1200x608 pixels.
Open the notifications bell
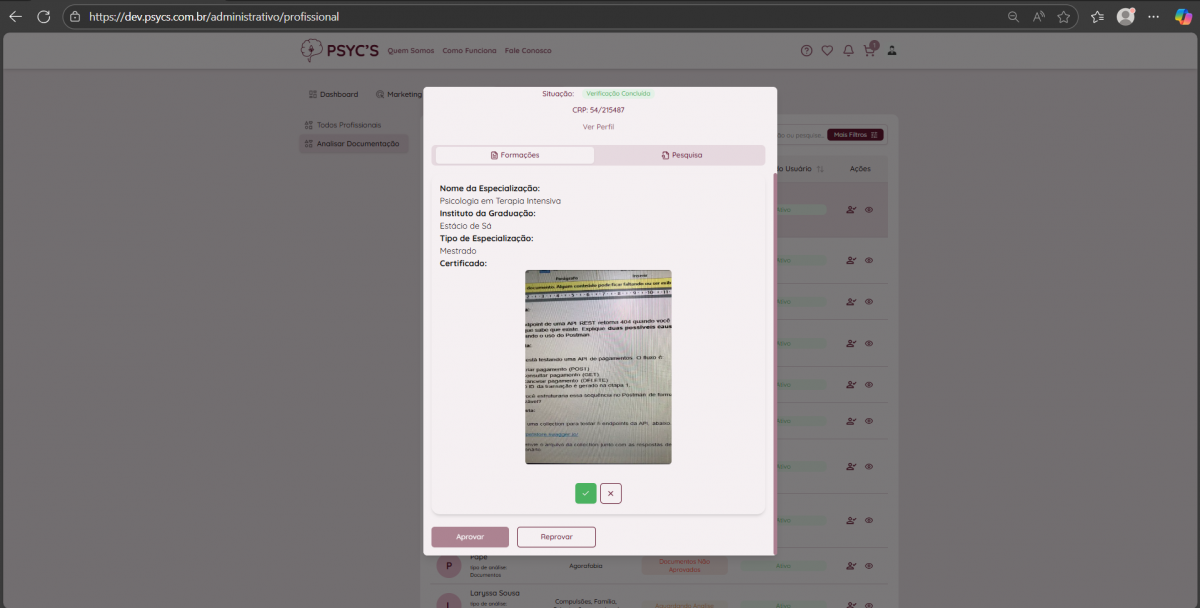point(848,51)
